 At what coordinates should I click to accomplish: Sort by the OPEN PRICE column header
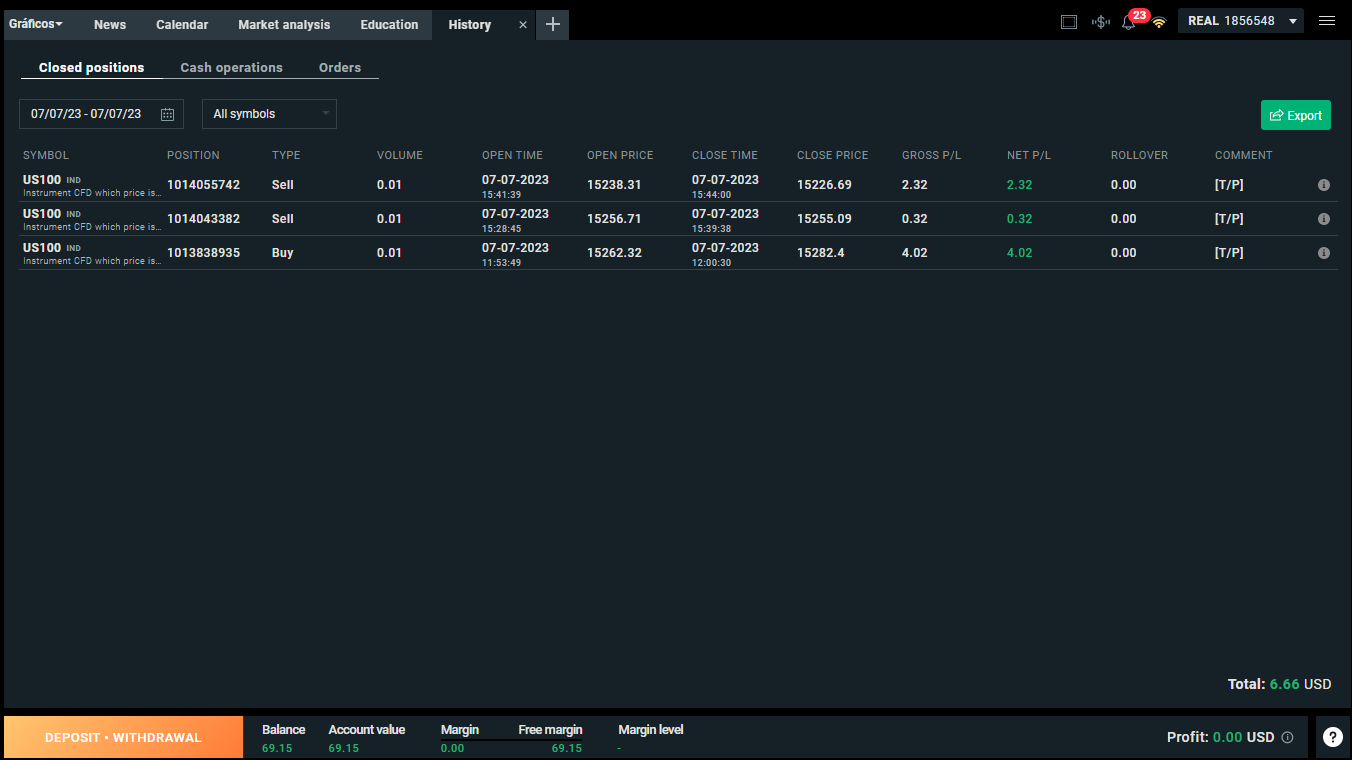[x=620, y=155]
